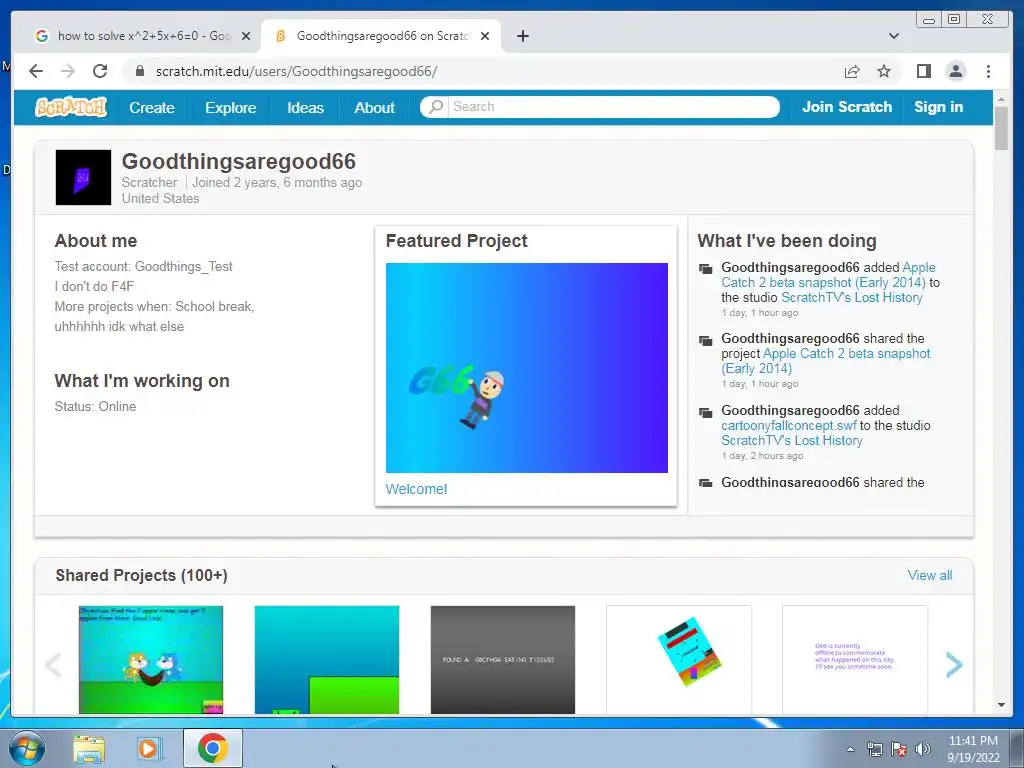Click the Action Center flag icon

pyautogui.click(x=899, y=749)
